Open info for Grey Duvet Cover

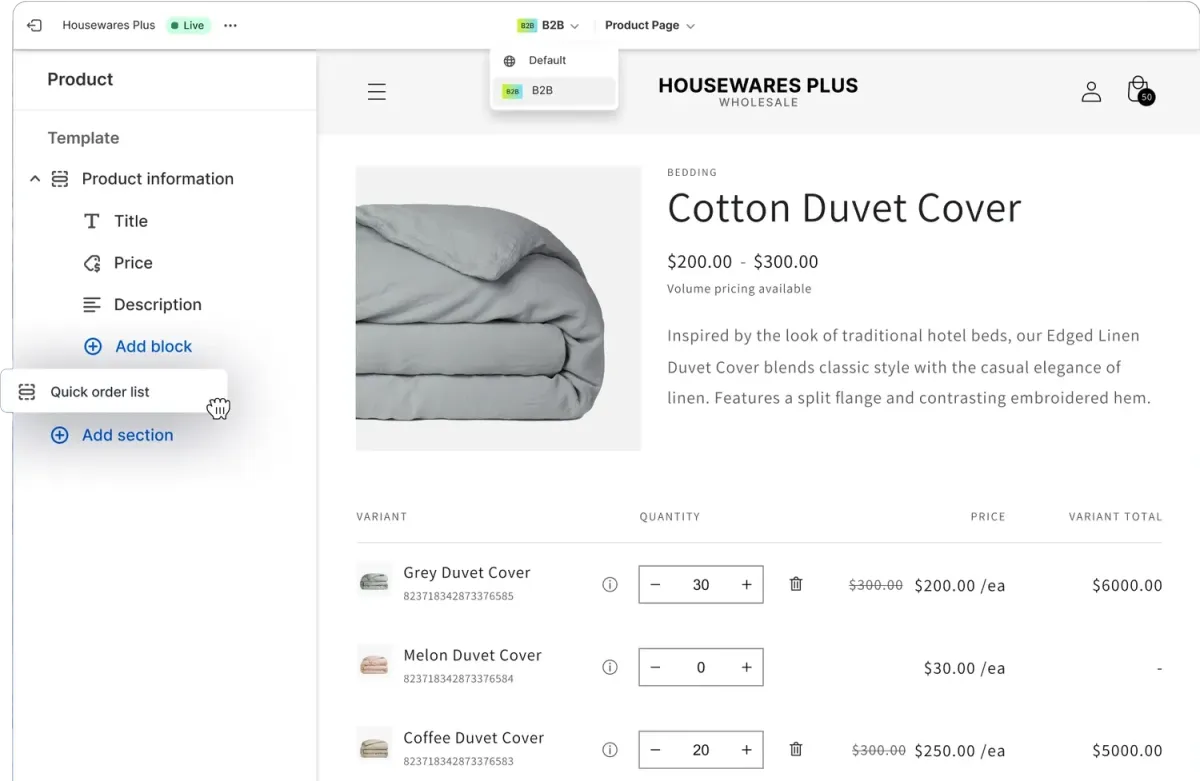[610, 585]
